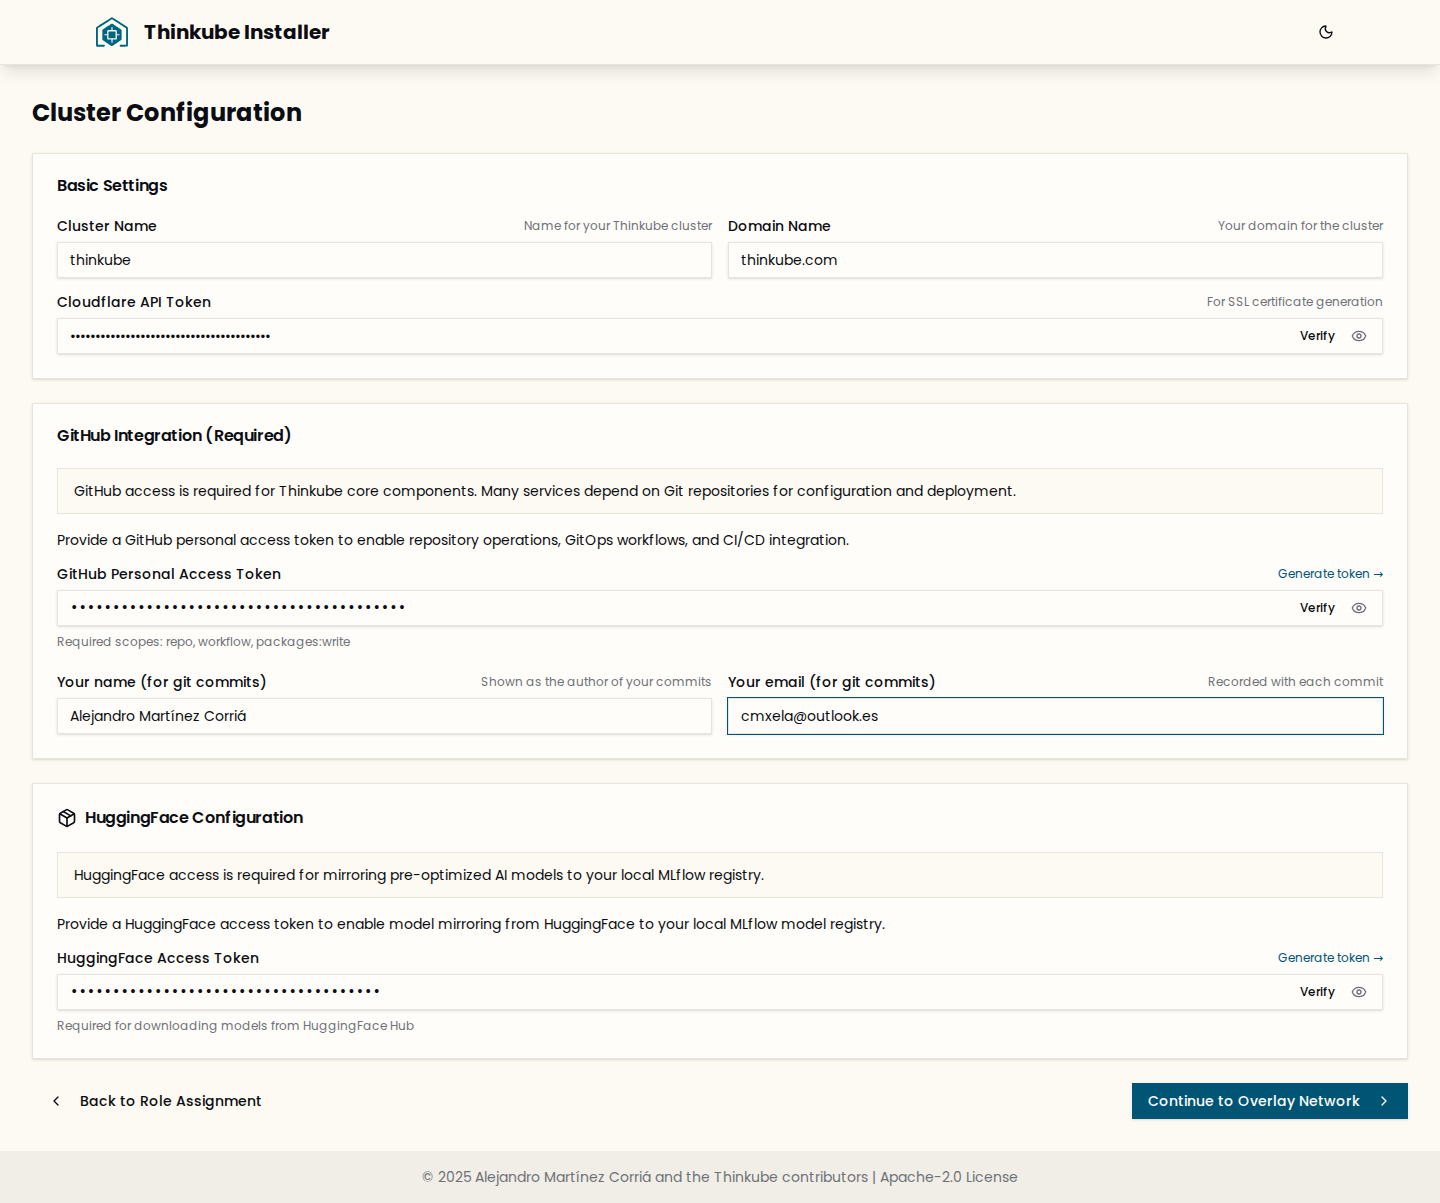Click the Basic Settings section heading

112,186
